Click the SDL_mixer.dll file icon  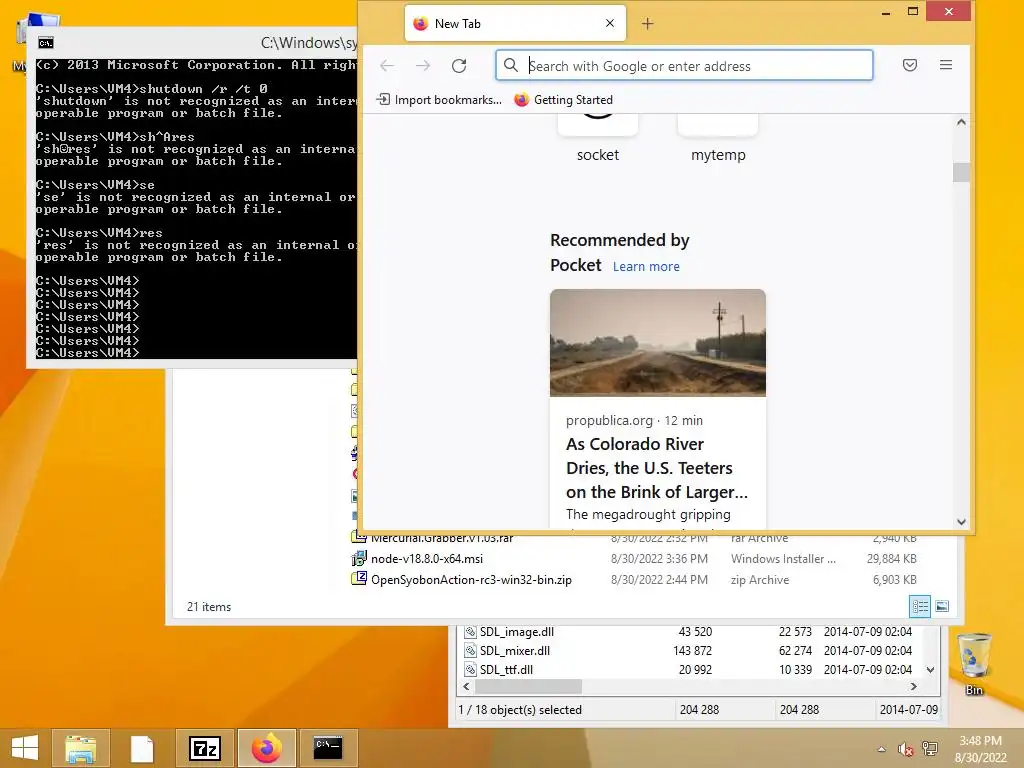pyautogui.click(x=470, y=650)
